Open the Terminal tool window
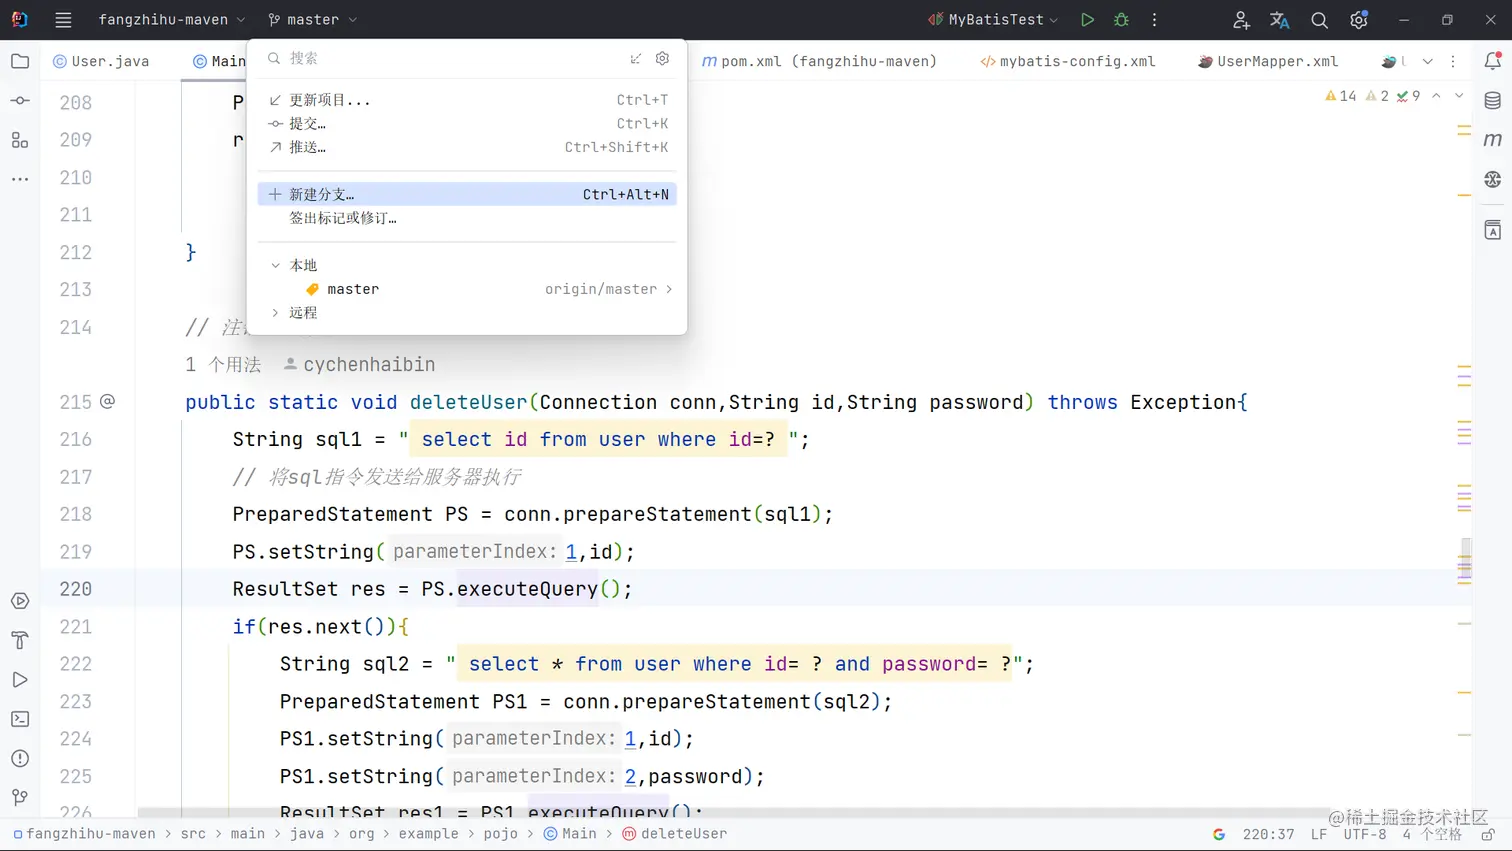 click(20, 719)
